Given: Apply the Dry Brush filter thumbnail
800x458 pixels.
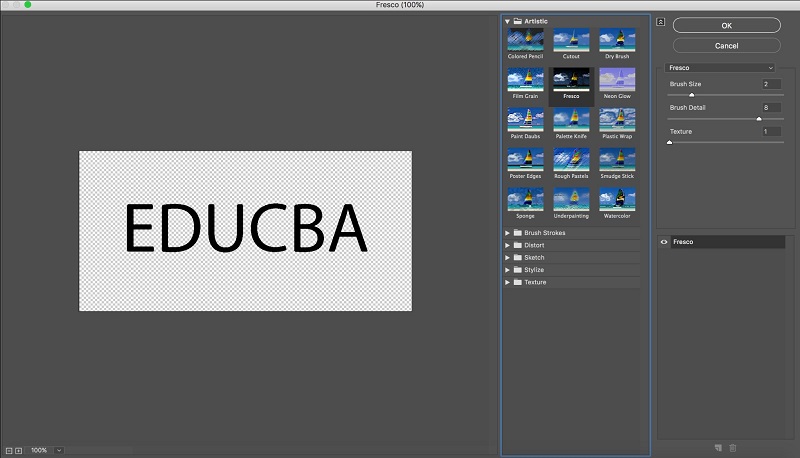Looking at the screenshot, I should click(617, 40).
